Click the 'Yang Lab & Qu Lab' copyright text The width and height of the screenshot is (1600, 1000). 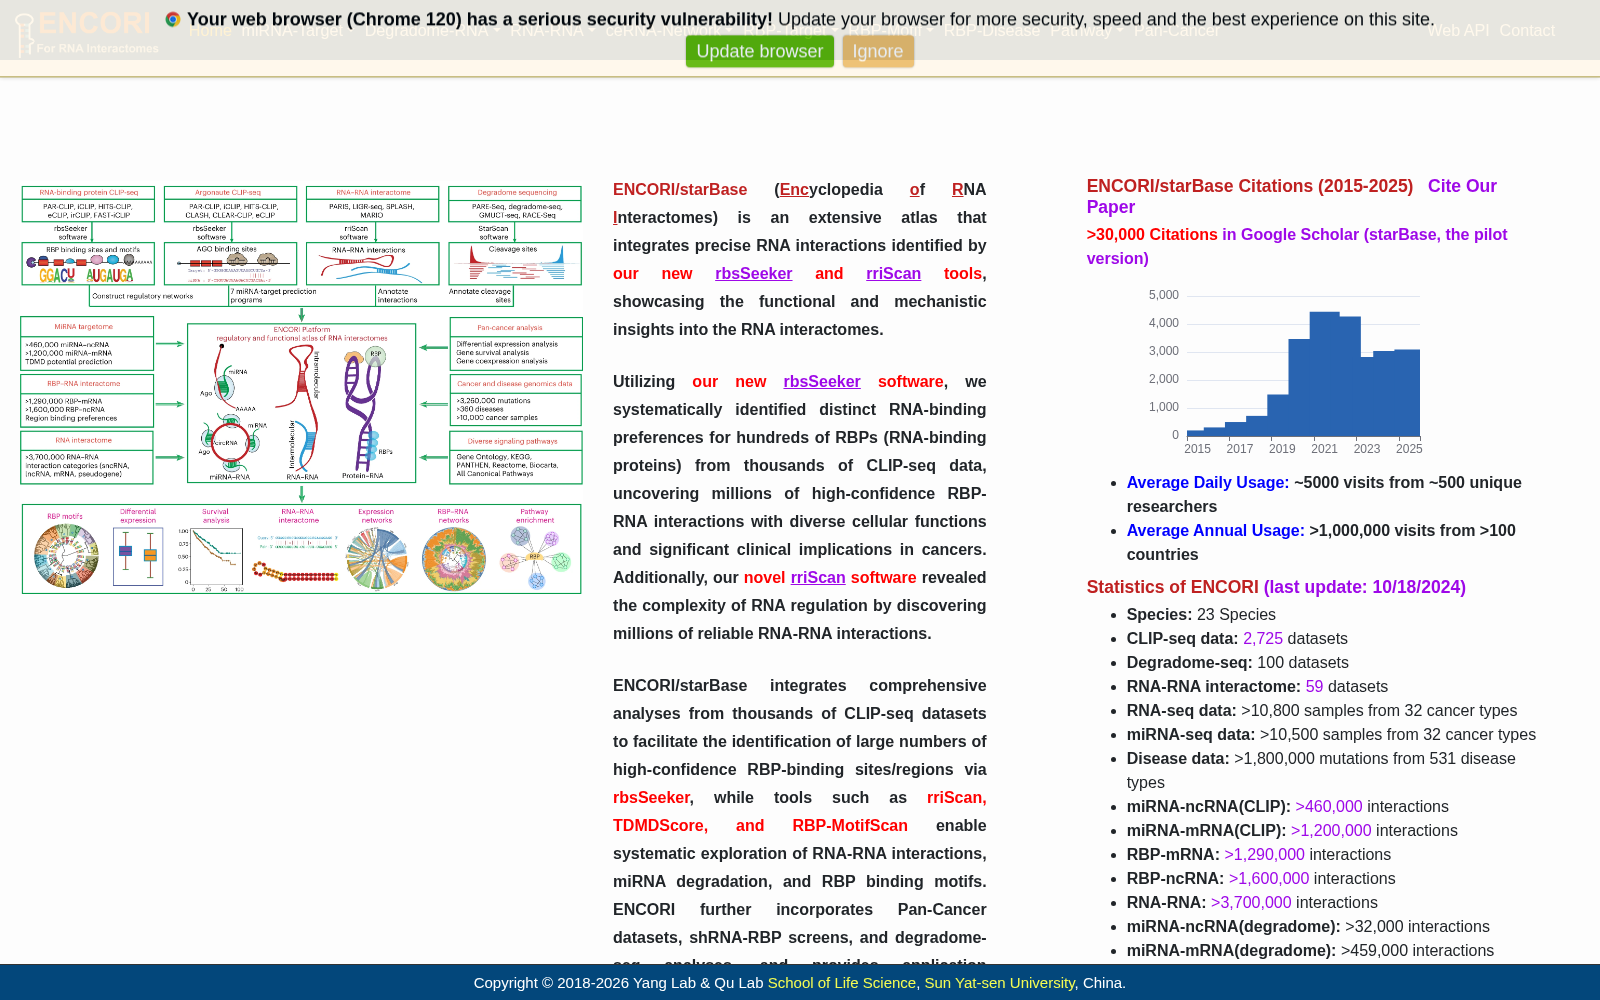(x=698, y=982)
